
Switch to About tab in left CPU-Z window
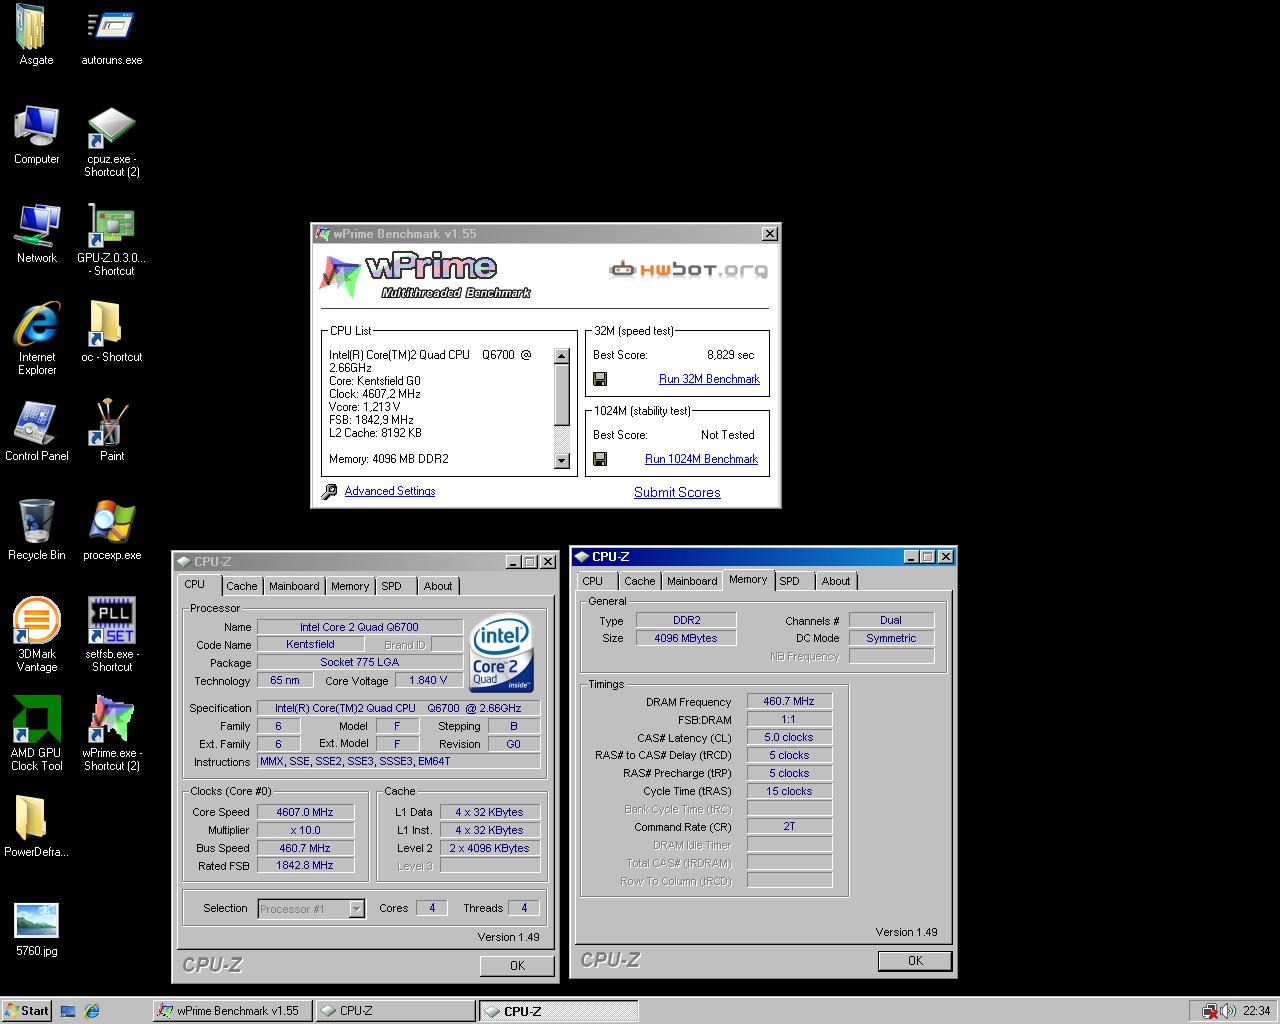tap(438, 586)
